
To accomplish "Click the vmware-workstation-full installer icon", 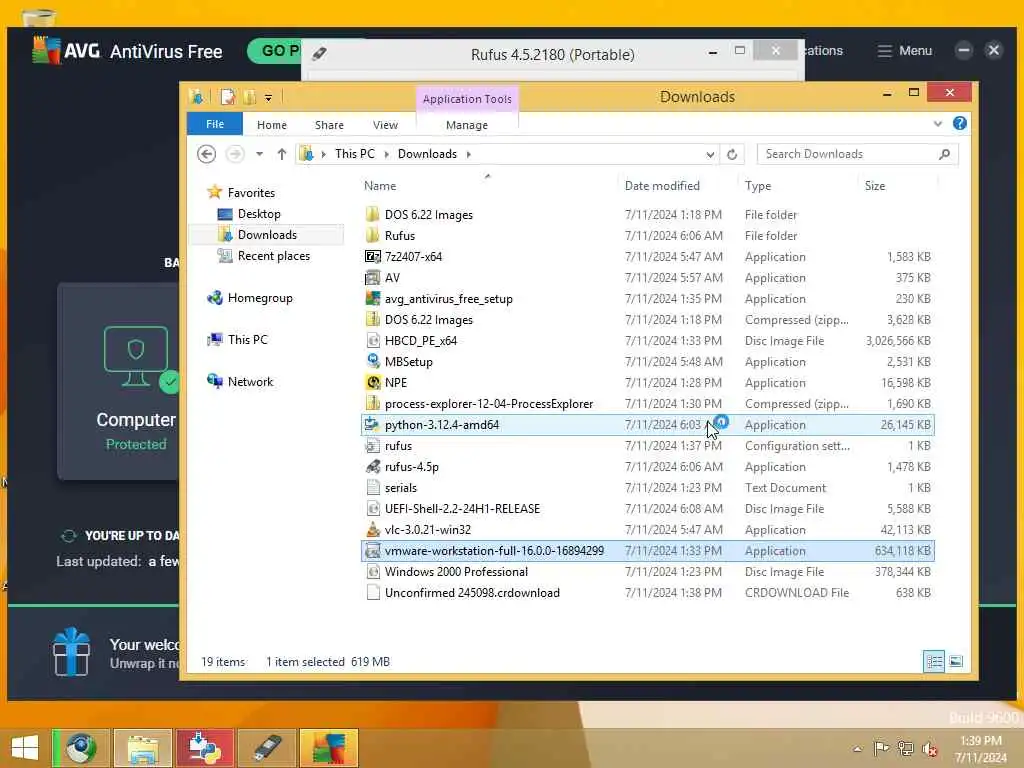I will click(372, 551).
